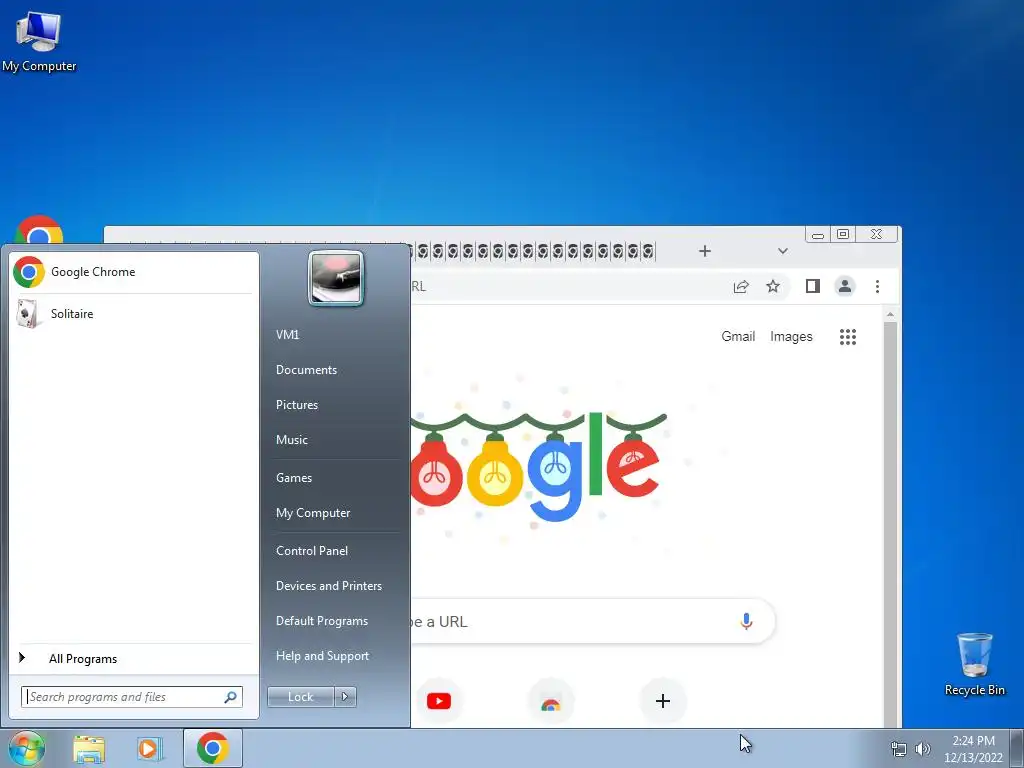The height and width of the screenshot is (768, 1024).
Task: Open Music from Start menu
Action: click(x=291, y=440)
